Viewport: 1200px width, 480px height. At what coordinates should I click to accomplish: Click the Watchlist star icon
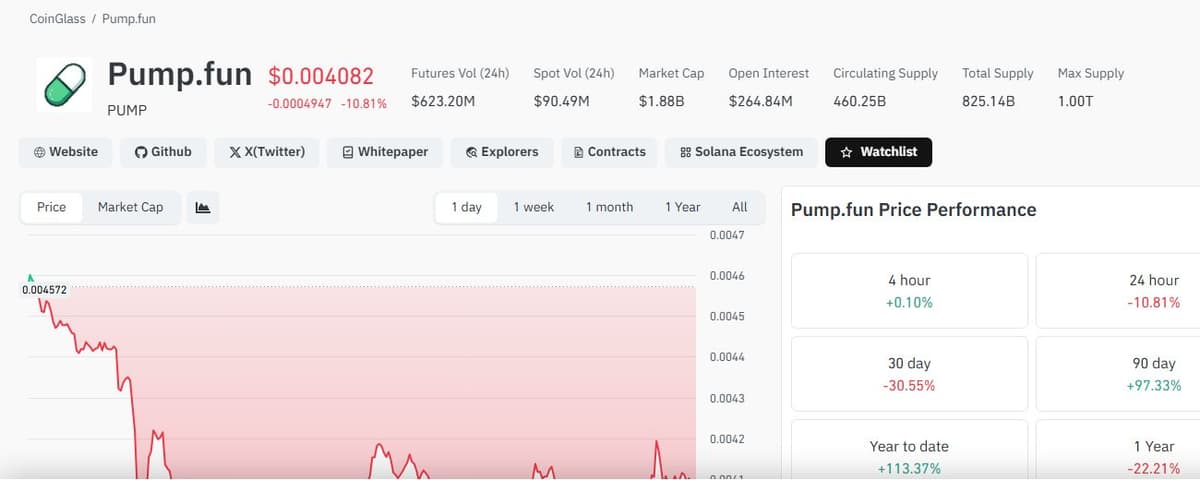(x=846, y=152)
